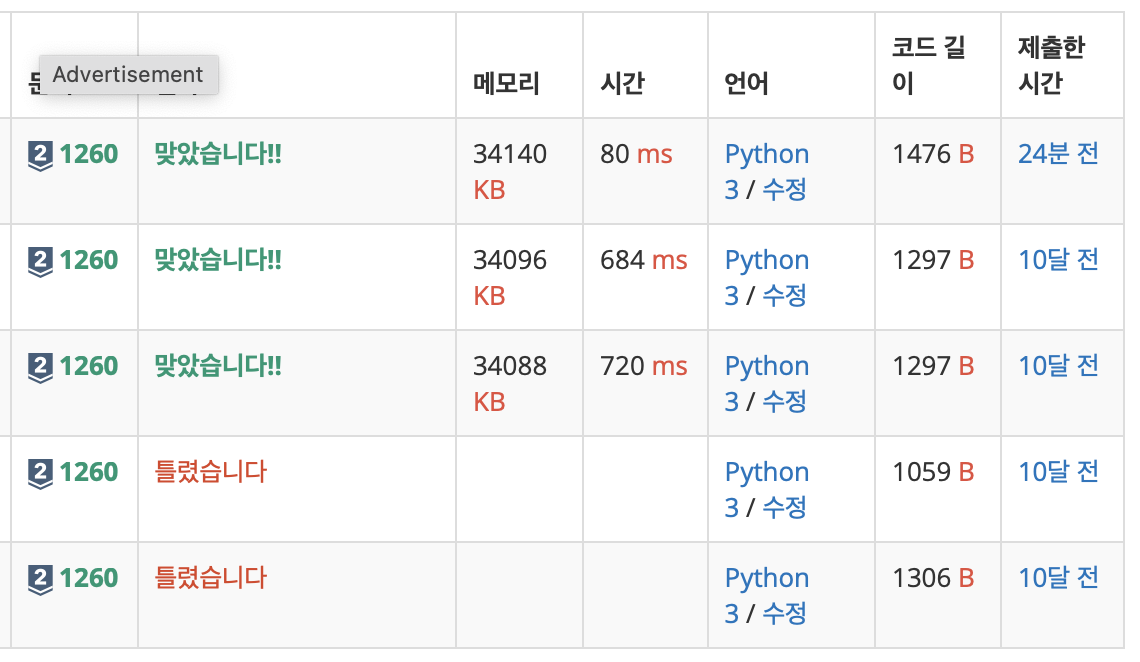
Task: Click 수정 for the 684 ms submission
Action: [x=784, y=296]
